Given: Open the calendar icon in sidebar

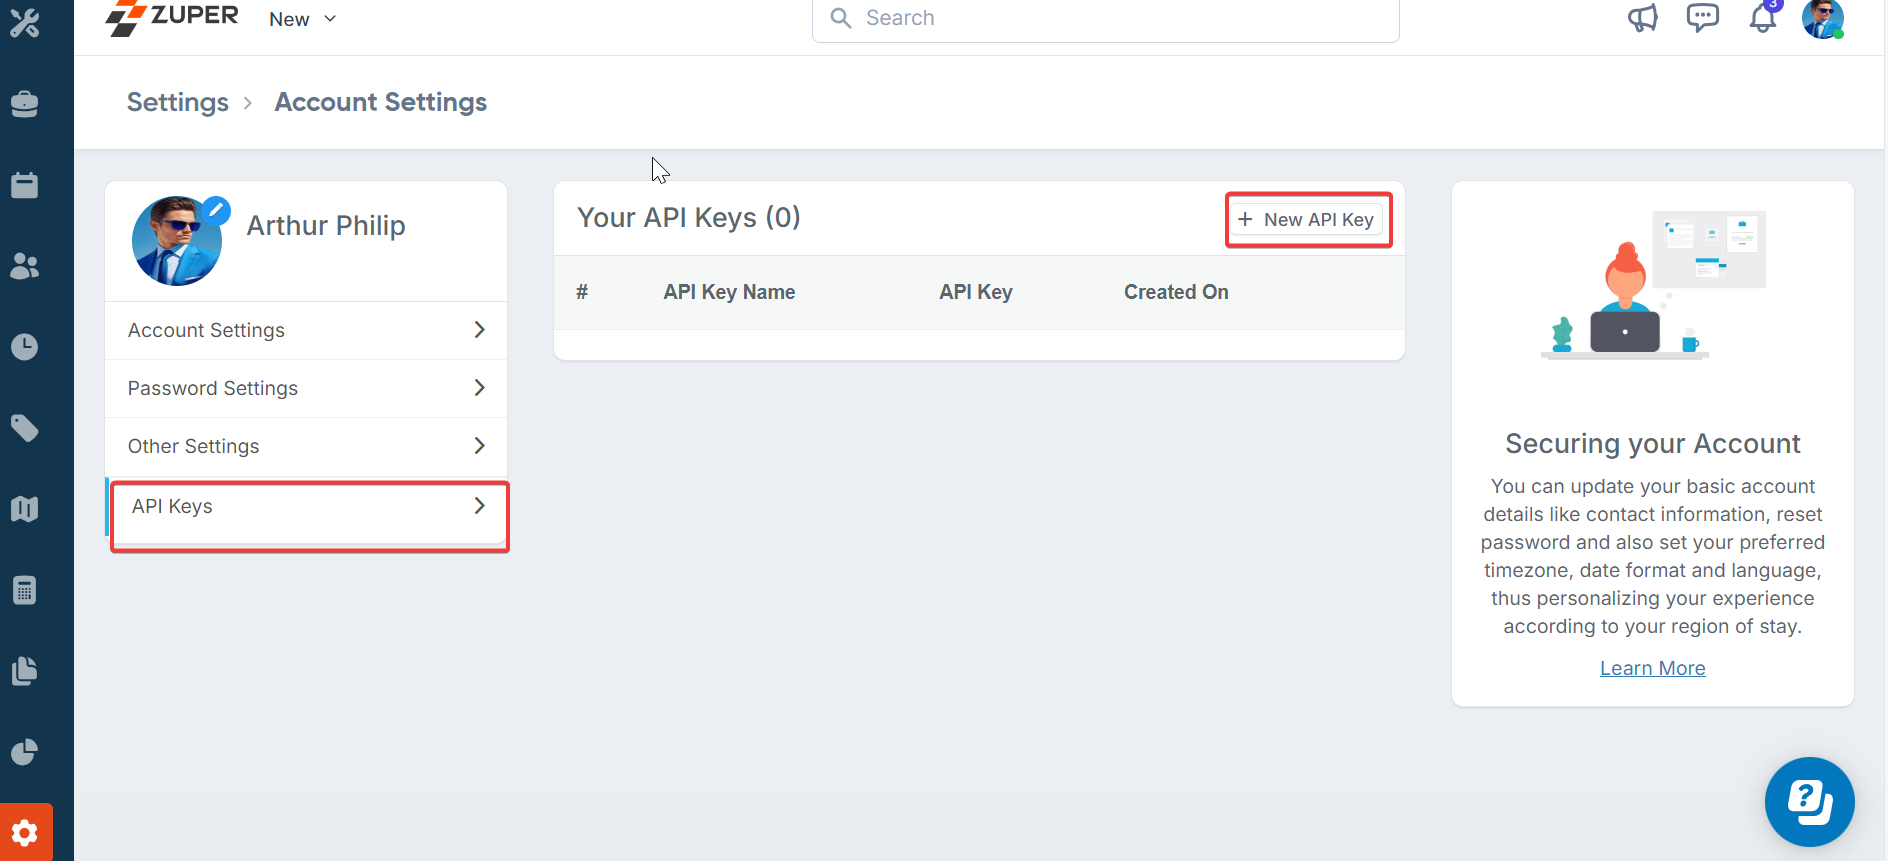Looking at the screenshot, I should tap(25, 185).
